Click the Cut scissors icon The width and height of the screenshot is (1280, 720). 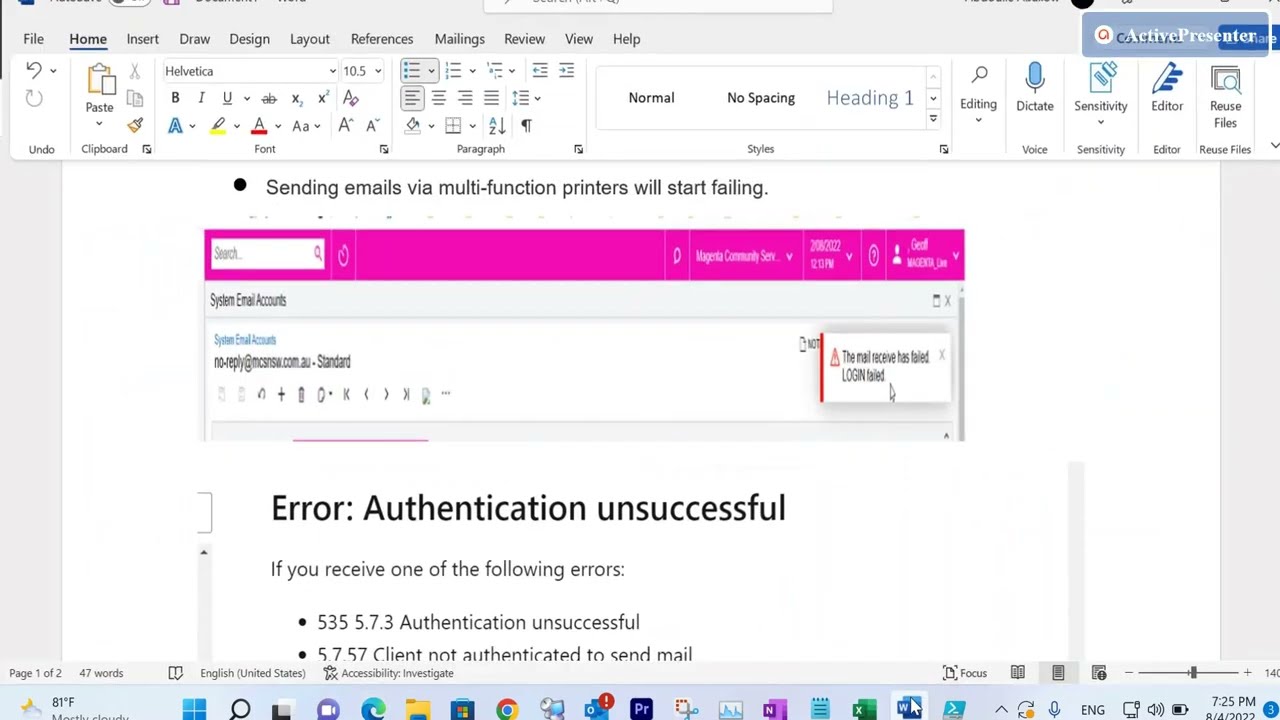(x=135, y=72)
